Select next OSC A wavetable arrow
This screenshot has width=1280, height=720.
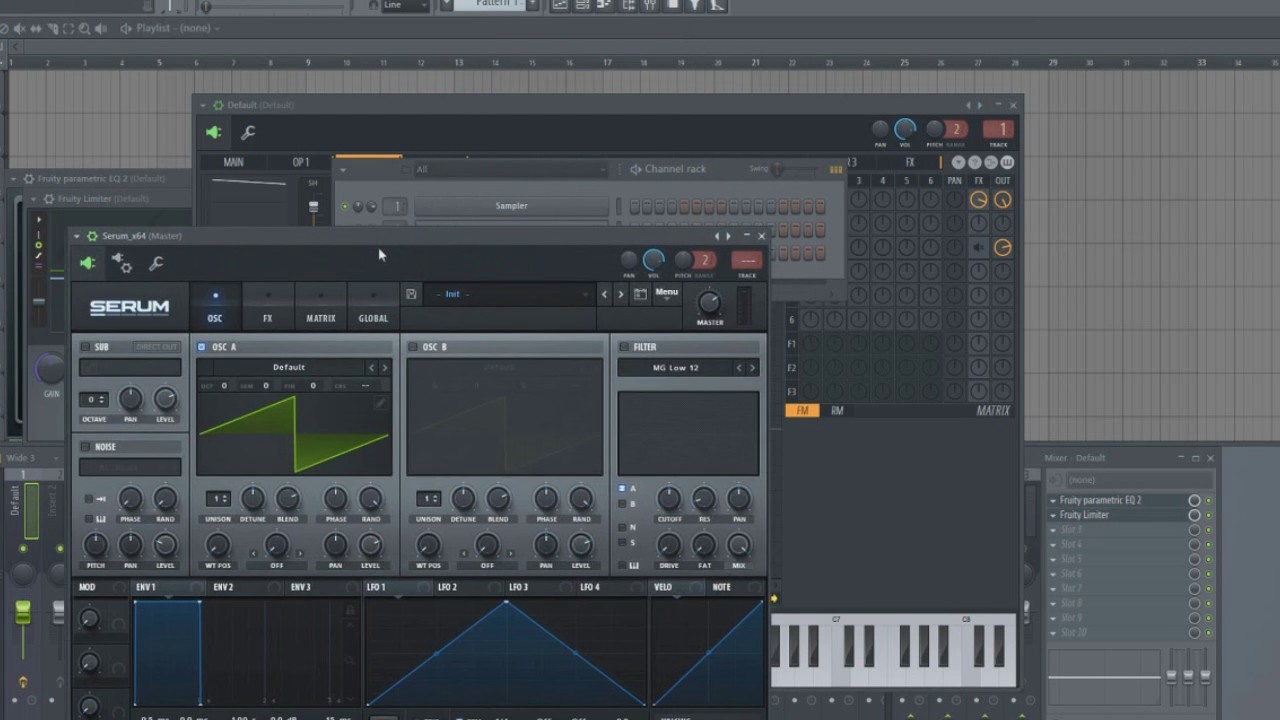(x=385, y=367)
